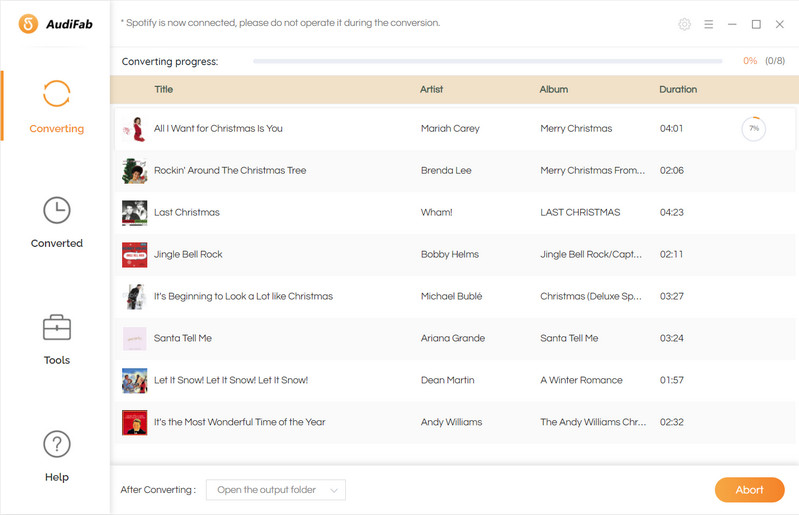
Task: Maximize the AudiFab window
Action: pos(756,24)
